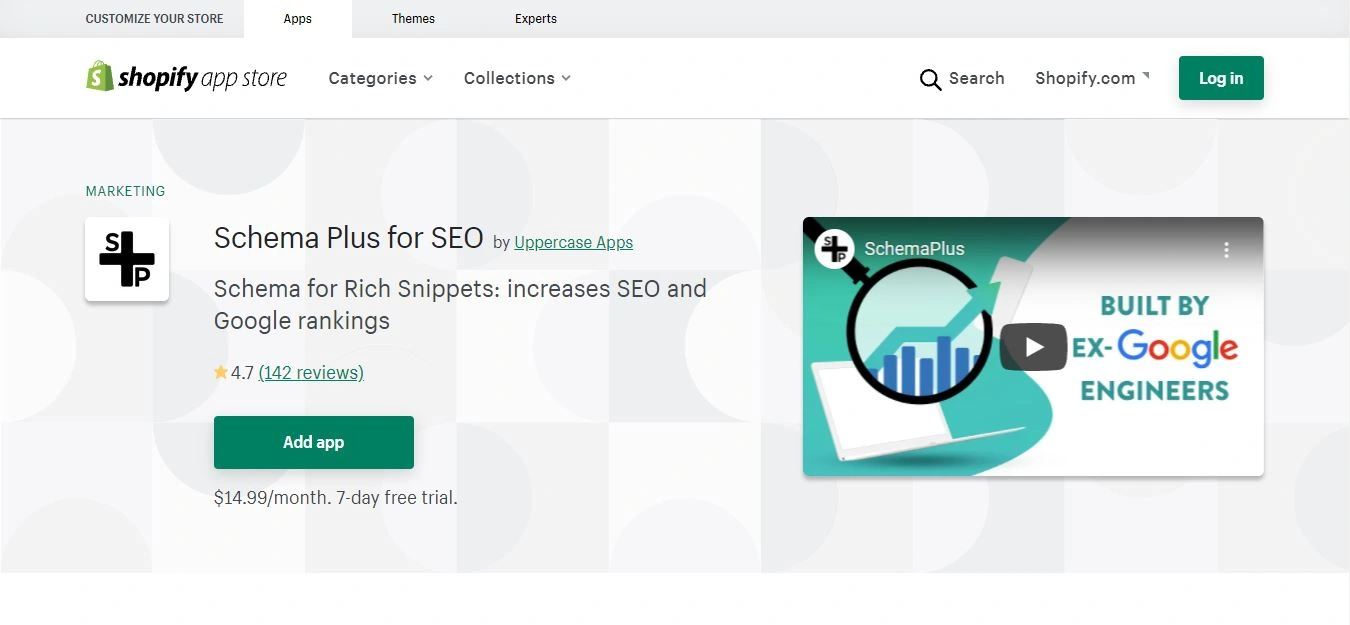Click the SchemaPlus channel avatar in video

833,249
